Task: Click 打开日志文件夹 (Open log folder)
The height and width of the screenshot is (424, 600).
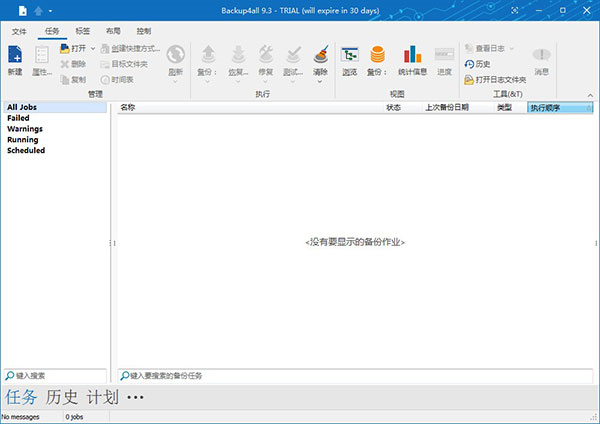Action: [495, 80]
